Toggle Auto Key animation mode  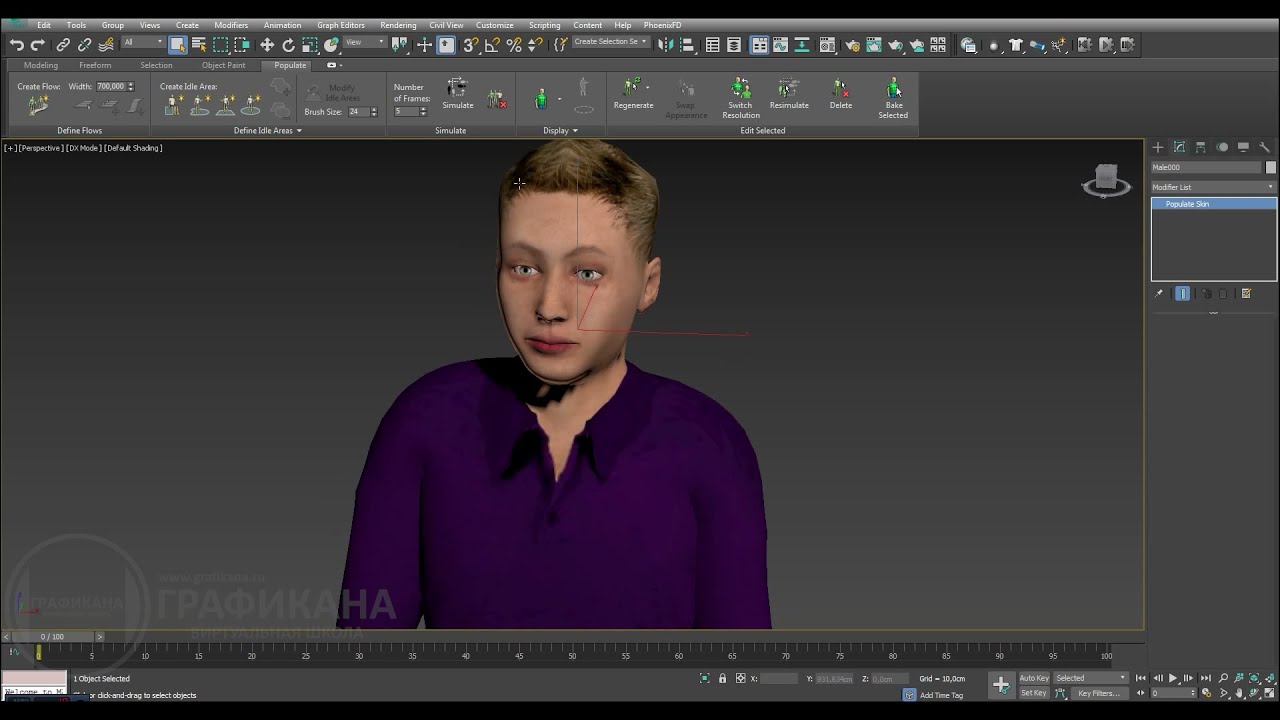pos(1034,678)
